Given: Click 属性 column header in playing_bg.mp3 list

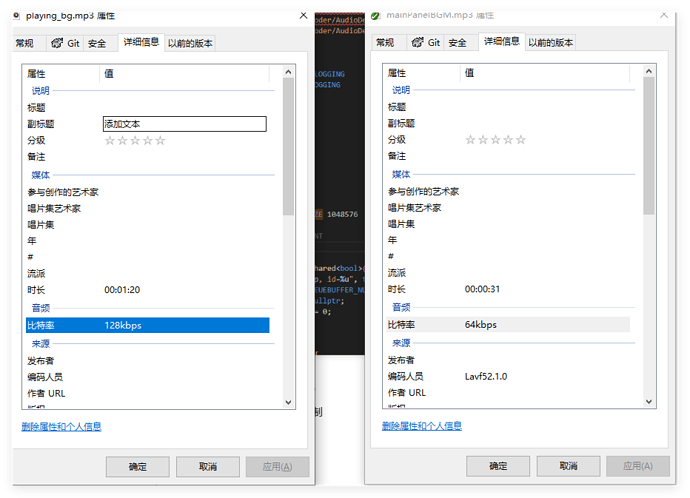Looking at the screenshot, I should coord(61,73).
